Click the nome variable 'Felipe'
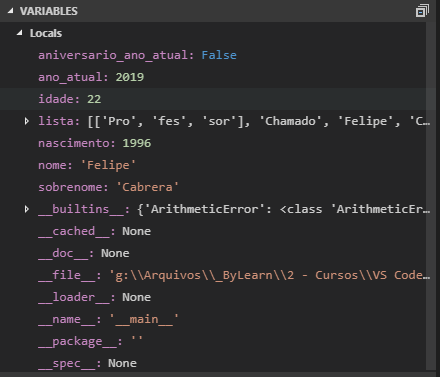 coord(213,165)
